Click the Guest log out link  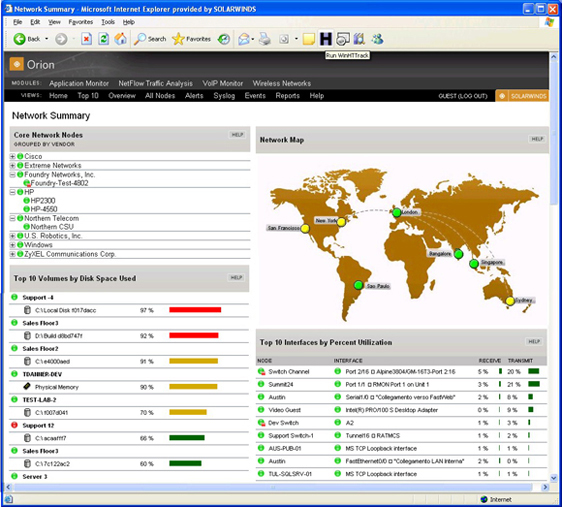463,96
